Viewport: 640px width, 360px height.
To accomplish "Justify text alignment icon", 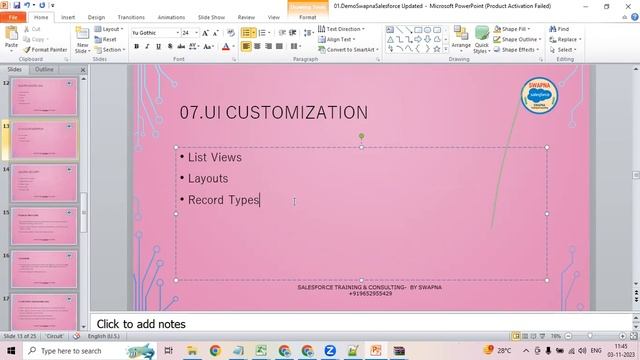I will pos(279,47).
